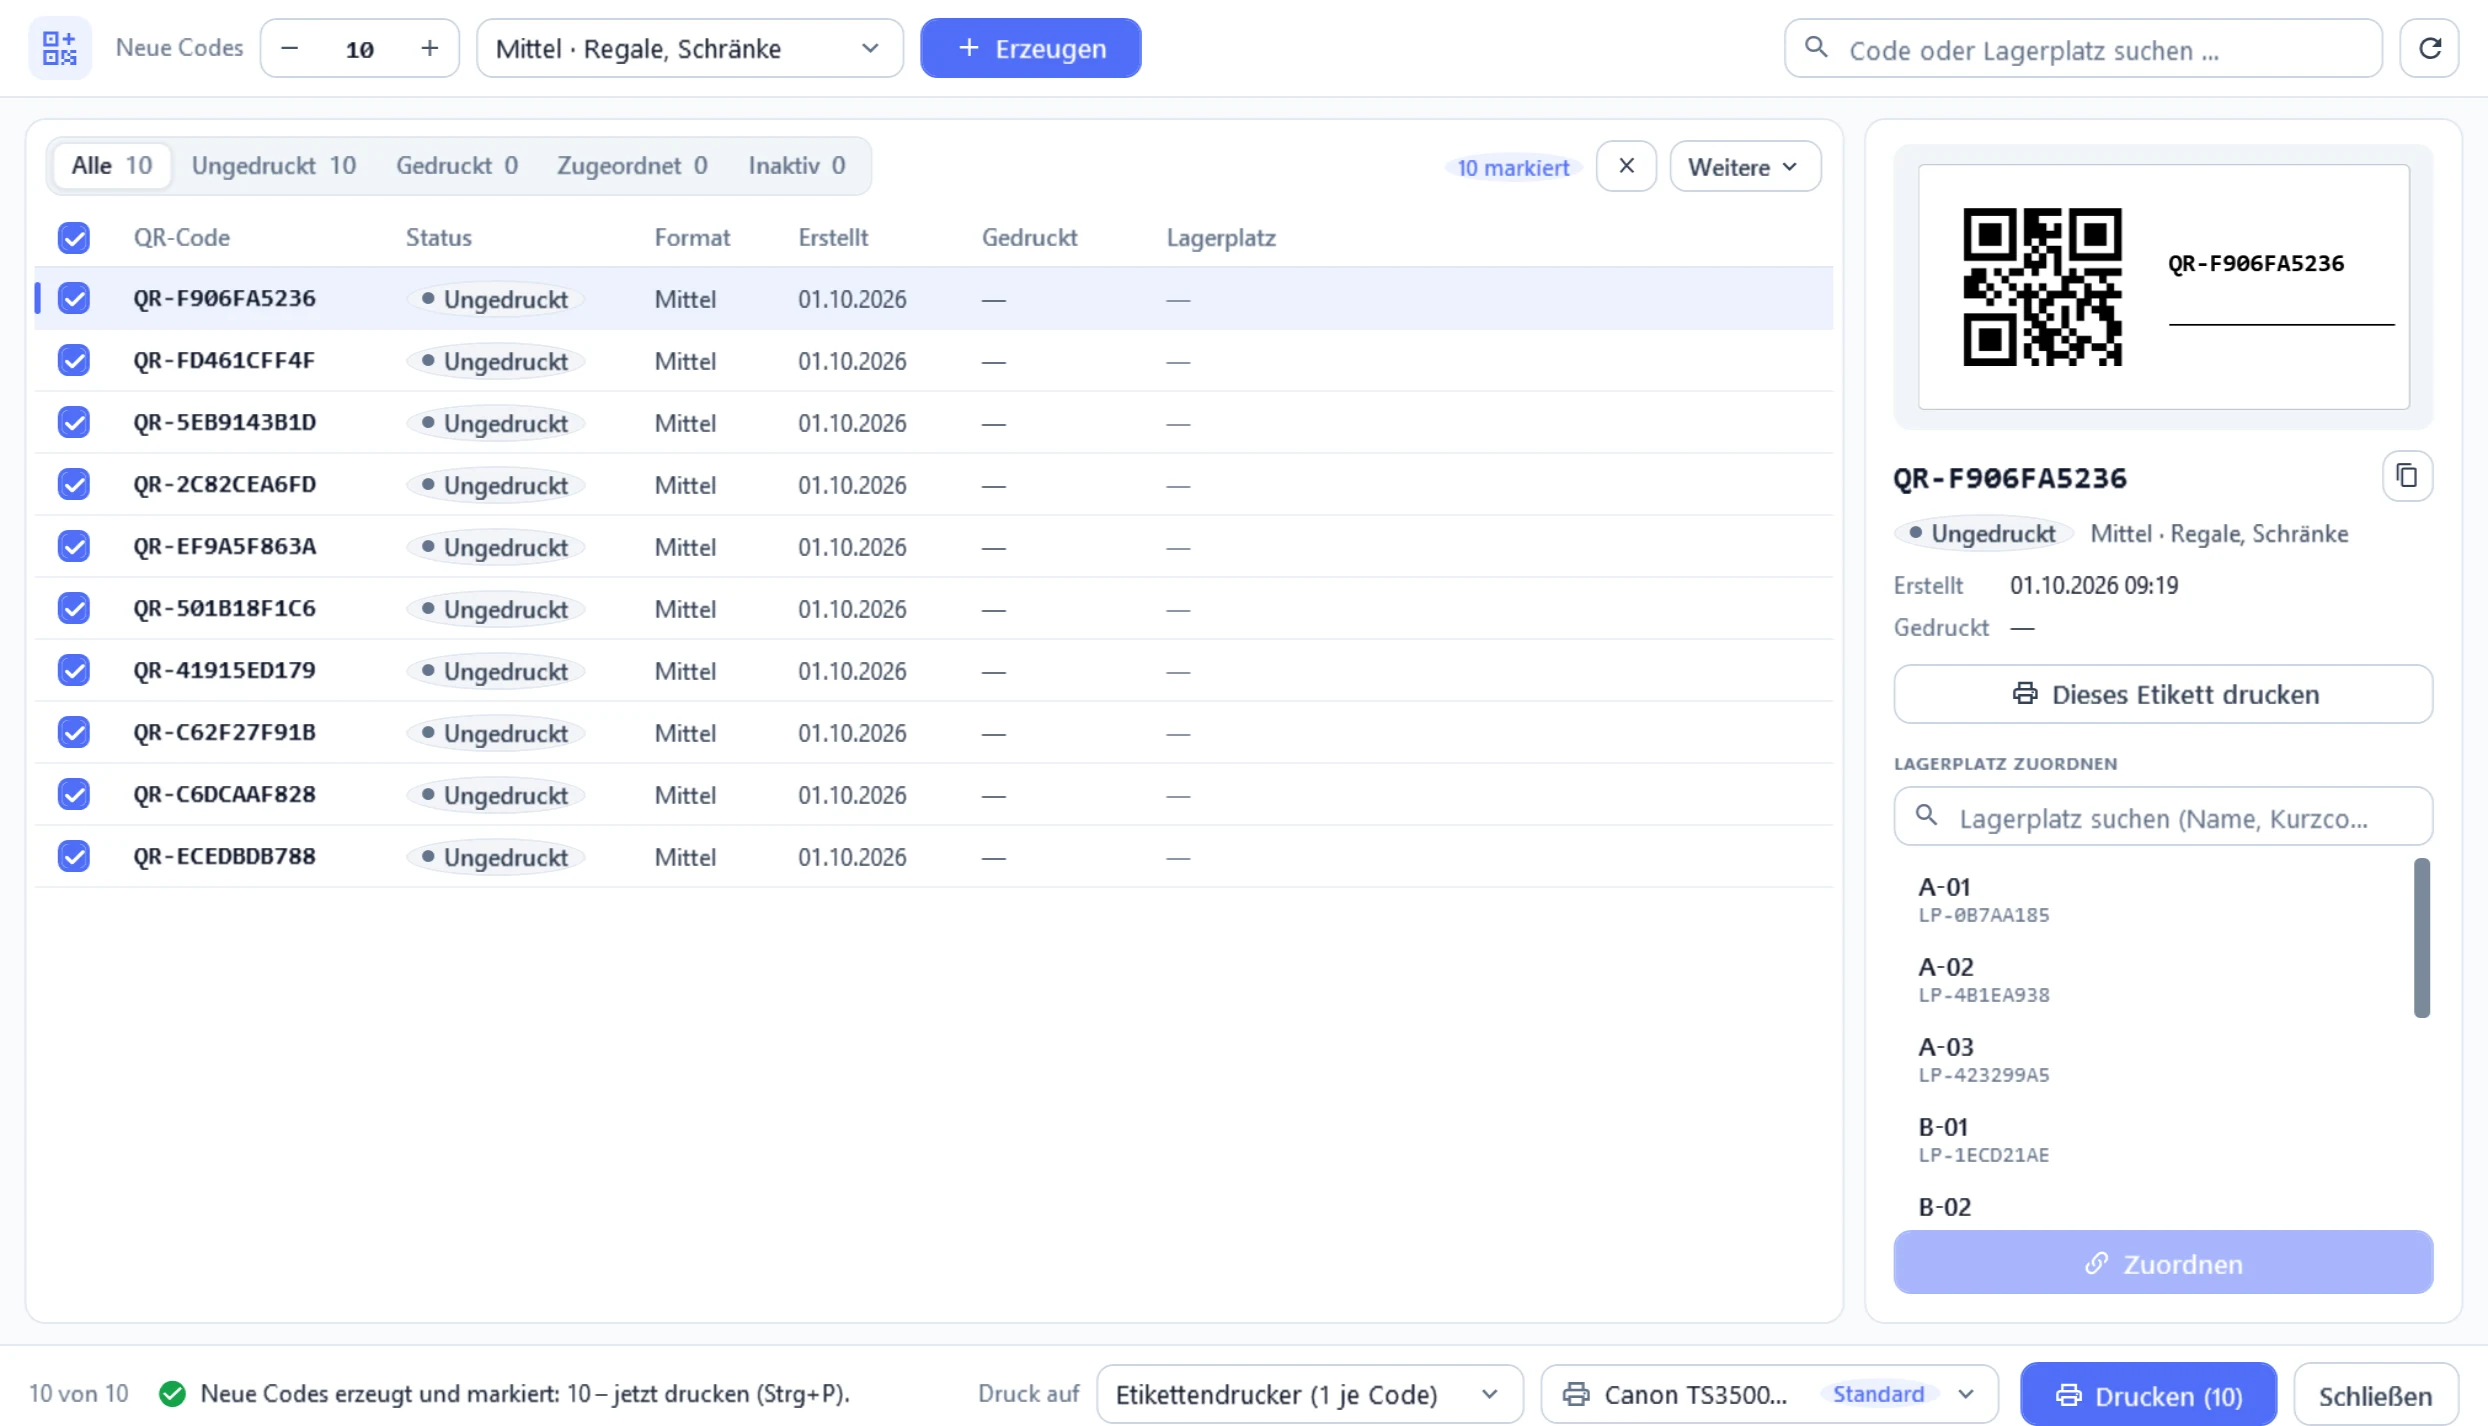
Task: Open the Weitere dropdown menu
Action: [x=1745, y=166]
